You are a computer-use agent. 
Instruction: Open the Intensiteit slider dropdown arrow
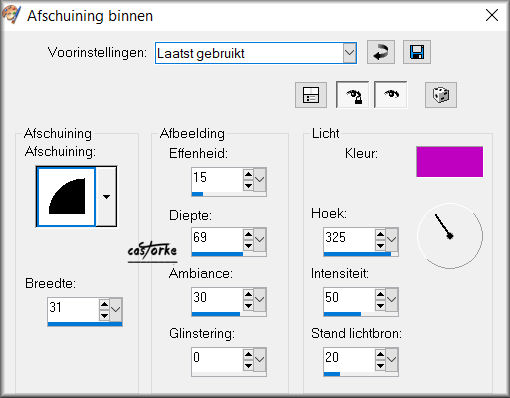pos(391,299)
